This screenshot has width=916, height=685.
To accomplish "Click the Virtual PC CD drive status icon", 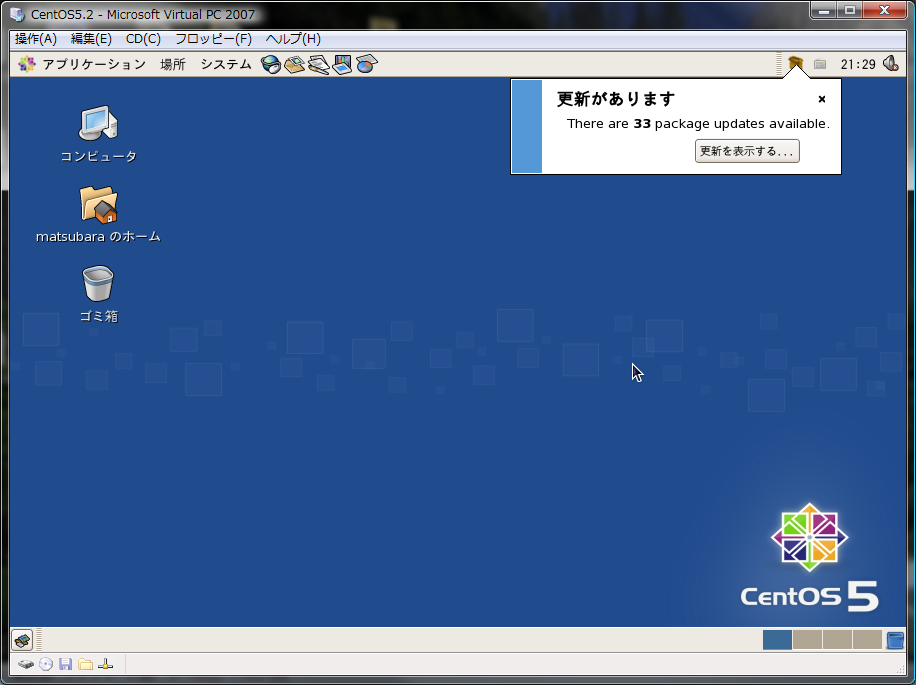I will click(x=46, y=665).
